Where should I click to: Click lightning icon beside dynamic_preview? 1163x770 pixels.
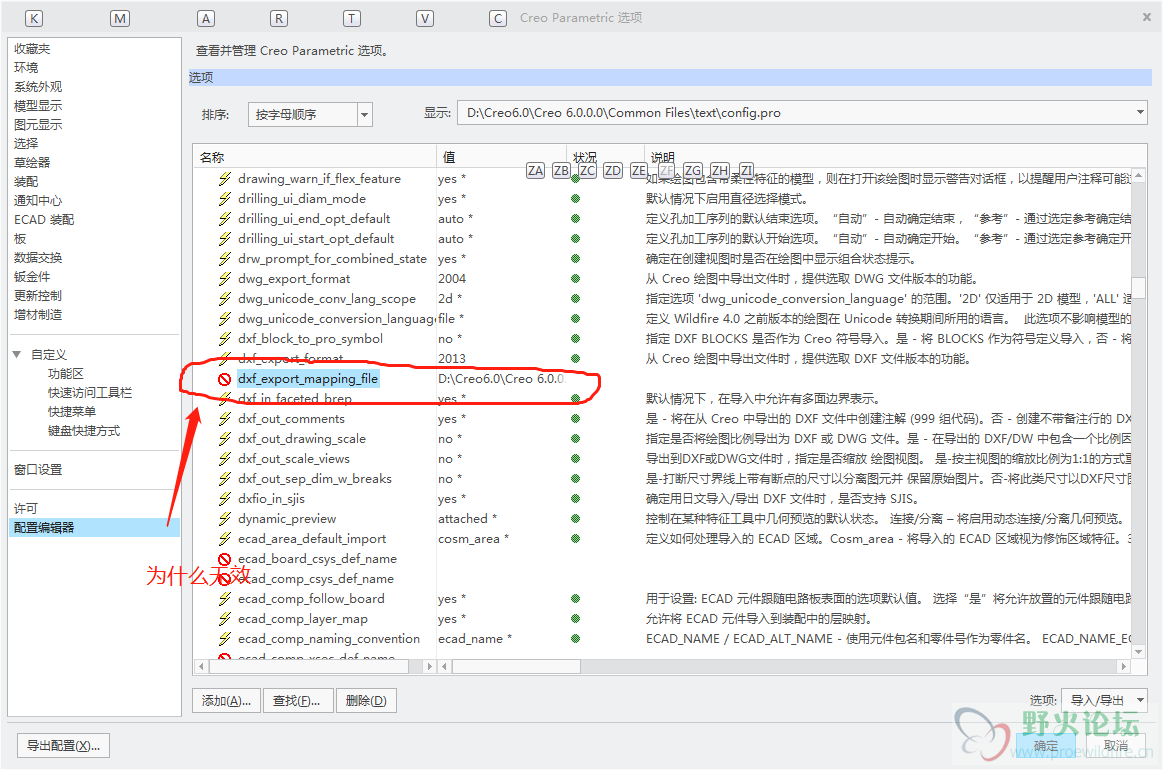click(x=225, y=519)
